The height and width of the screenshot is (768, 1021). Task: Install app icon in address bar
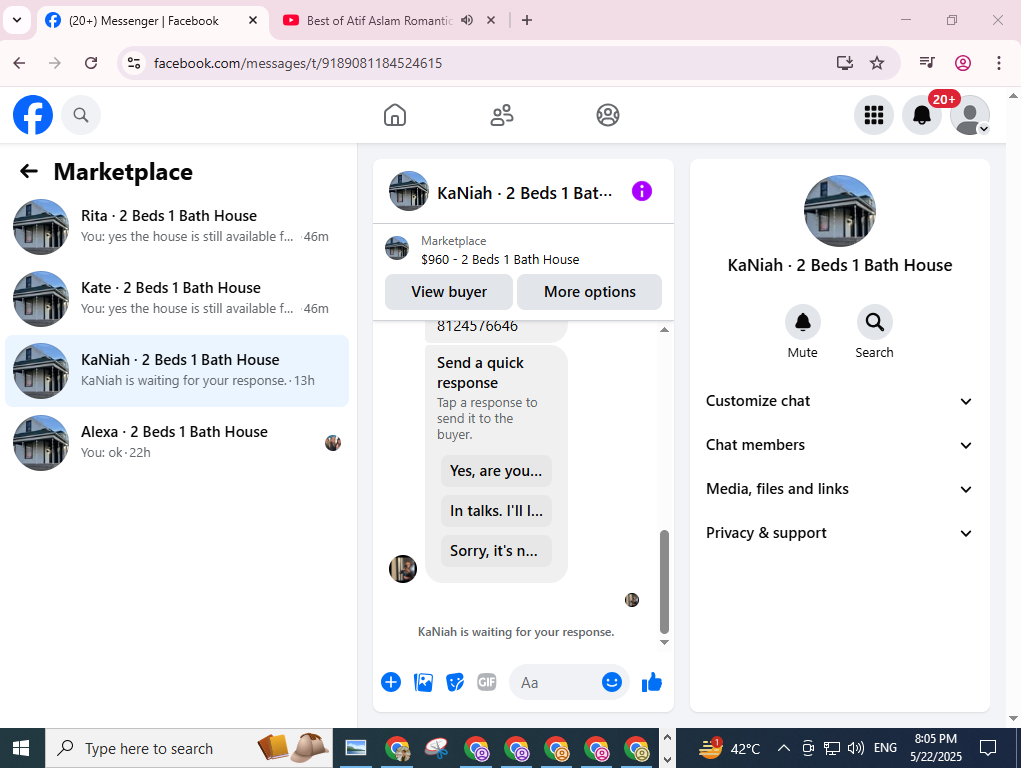pyautogui.click(x=845, y=63)
